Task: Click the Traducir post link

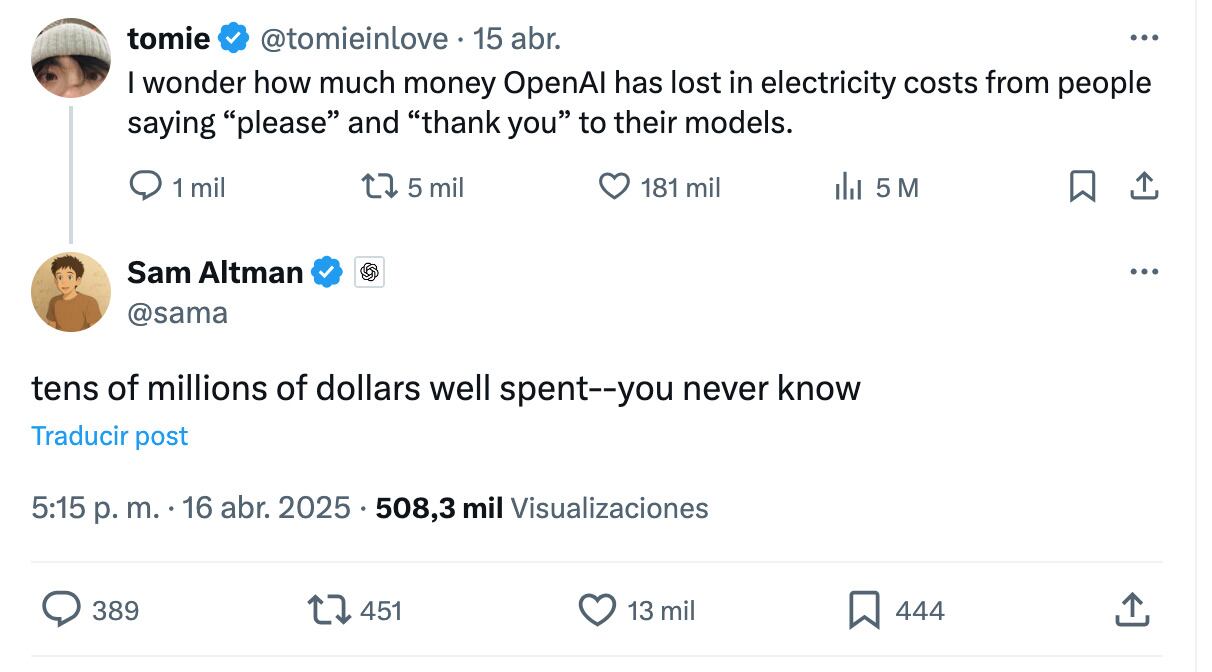Action: 110,436
